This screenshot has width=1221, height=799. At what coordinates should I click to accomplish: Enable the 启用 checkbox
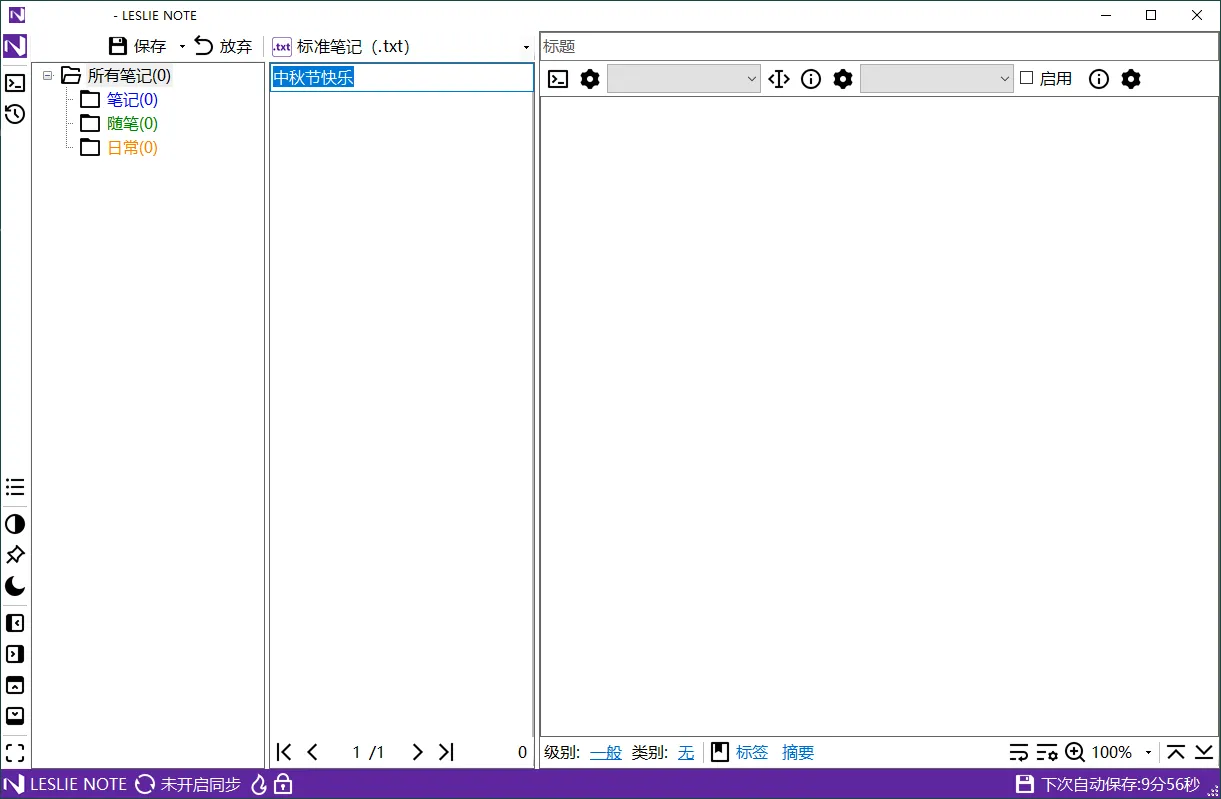[x=1026, y=78]
